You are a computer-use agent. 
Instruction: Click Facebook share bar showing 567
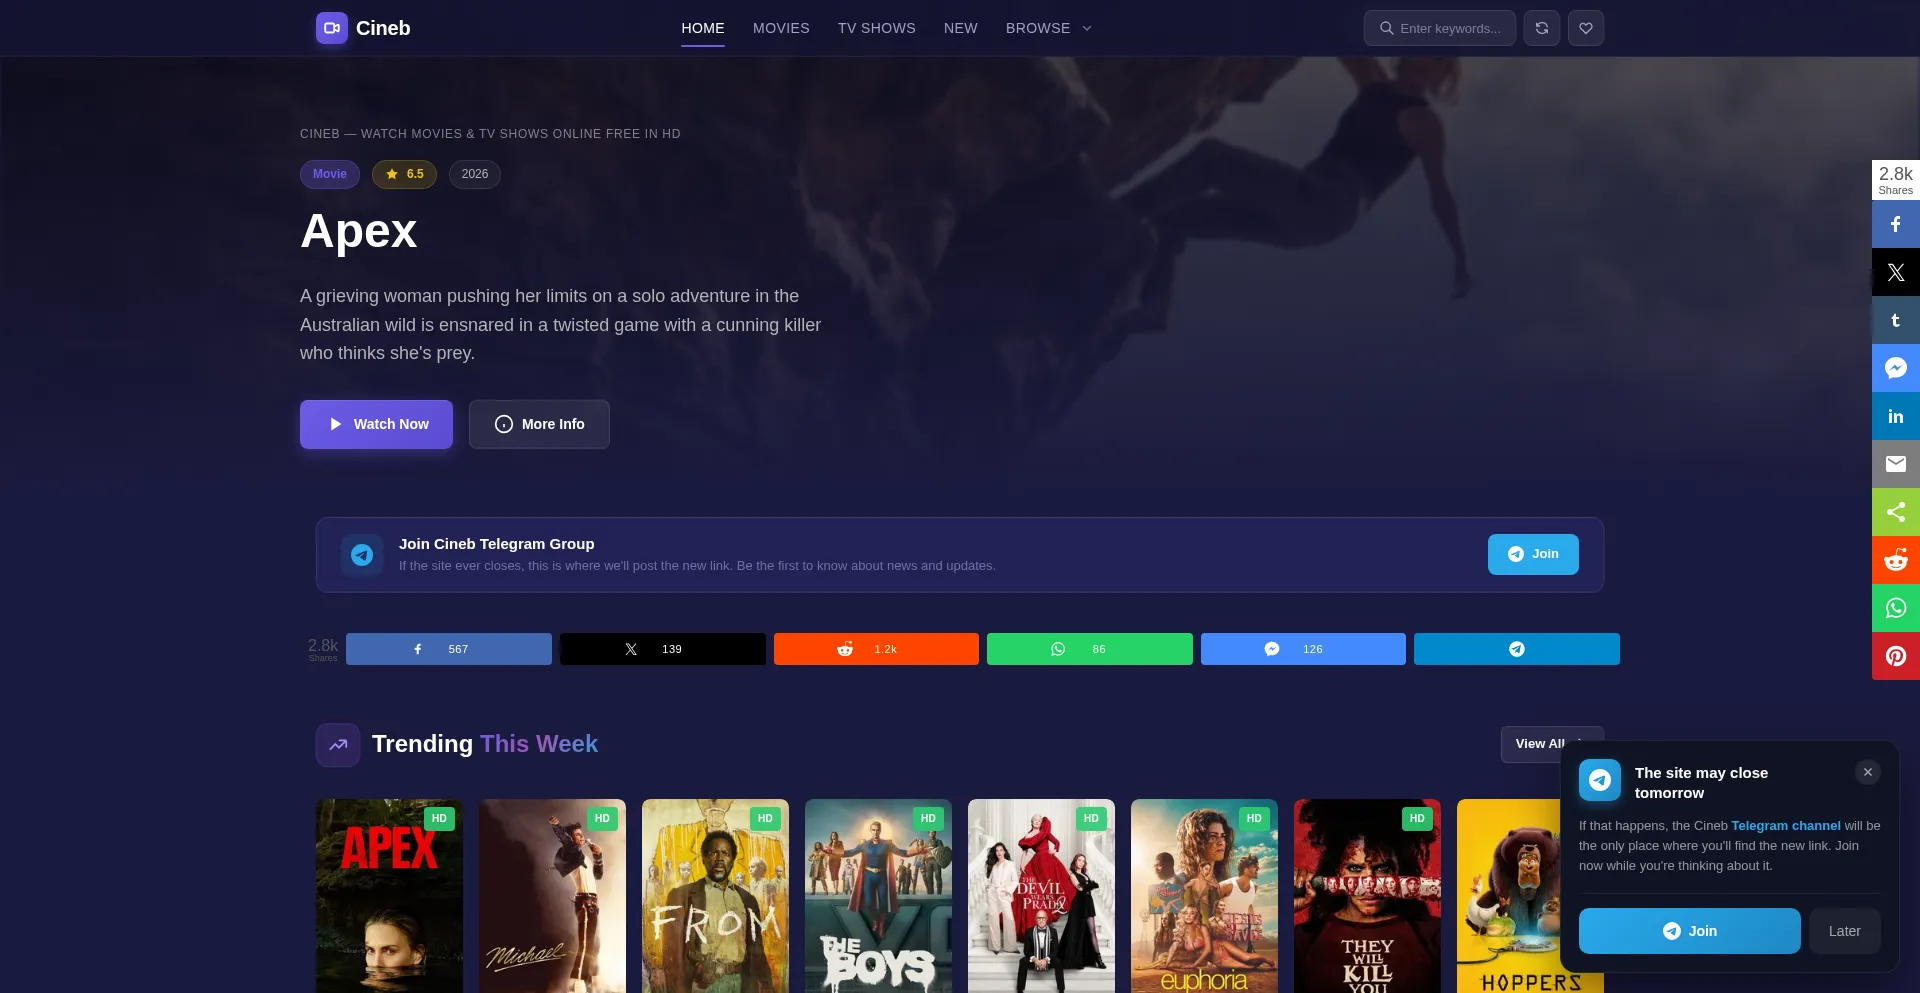pyautogui.click(x=449, y=649)
